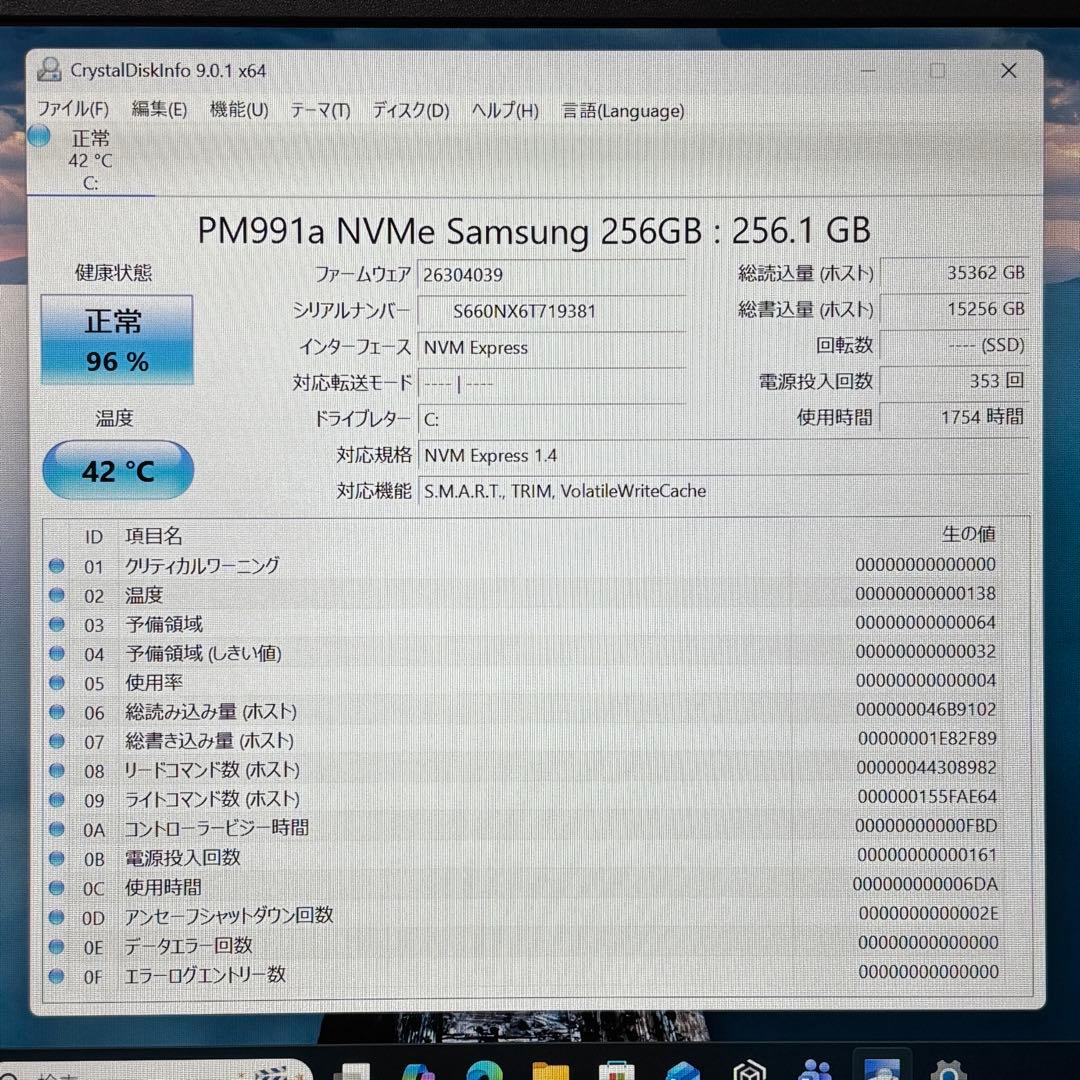Select raw value 00000000000064

pyautogui.click(x=925, y=622)
